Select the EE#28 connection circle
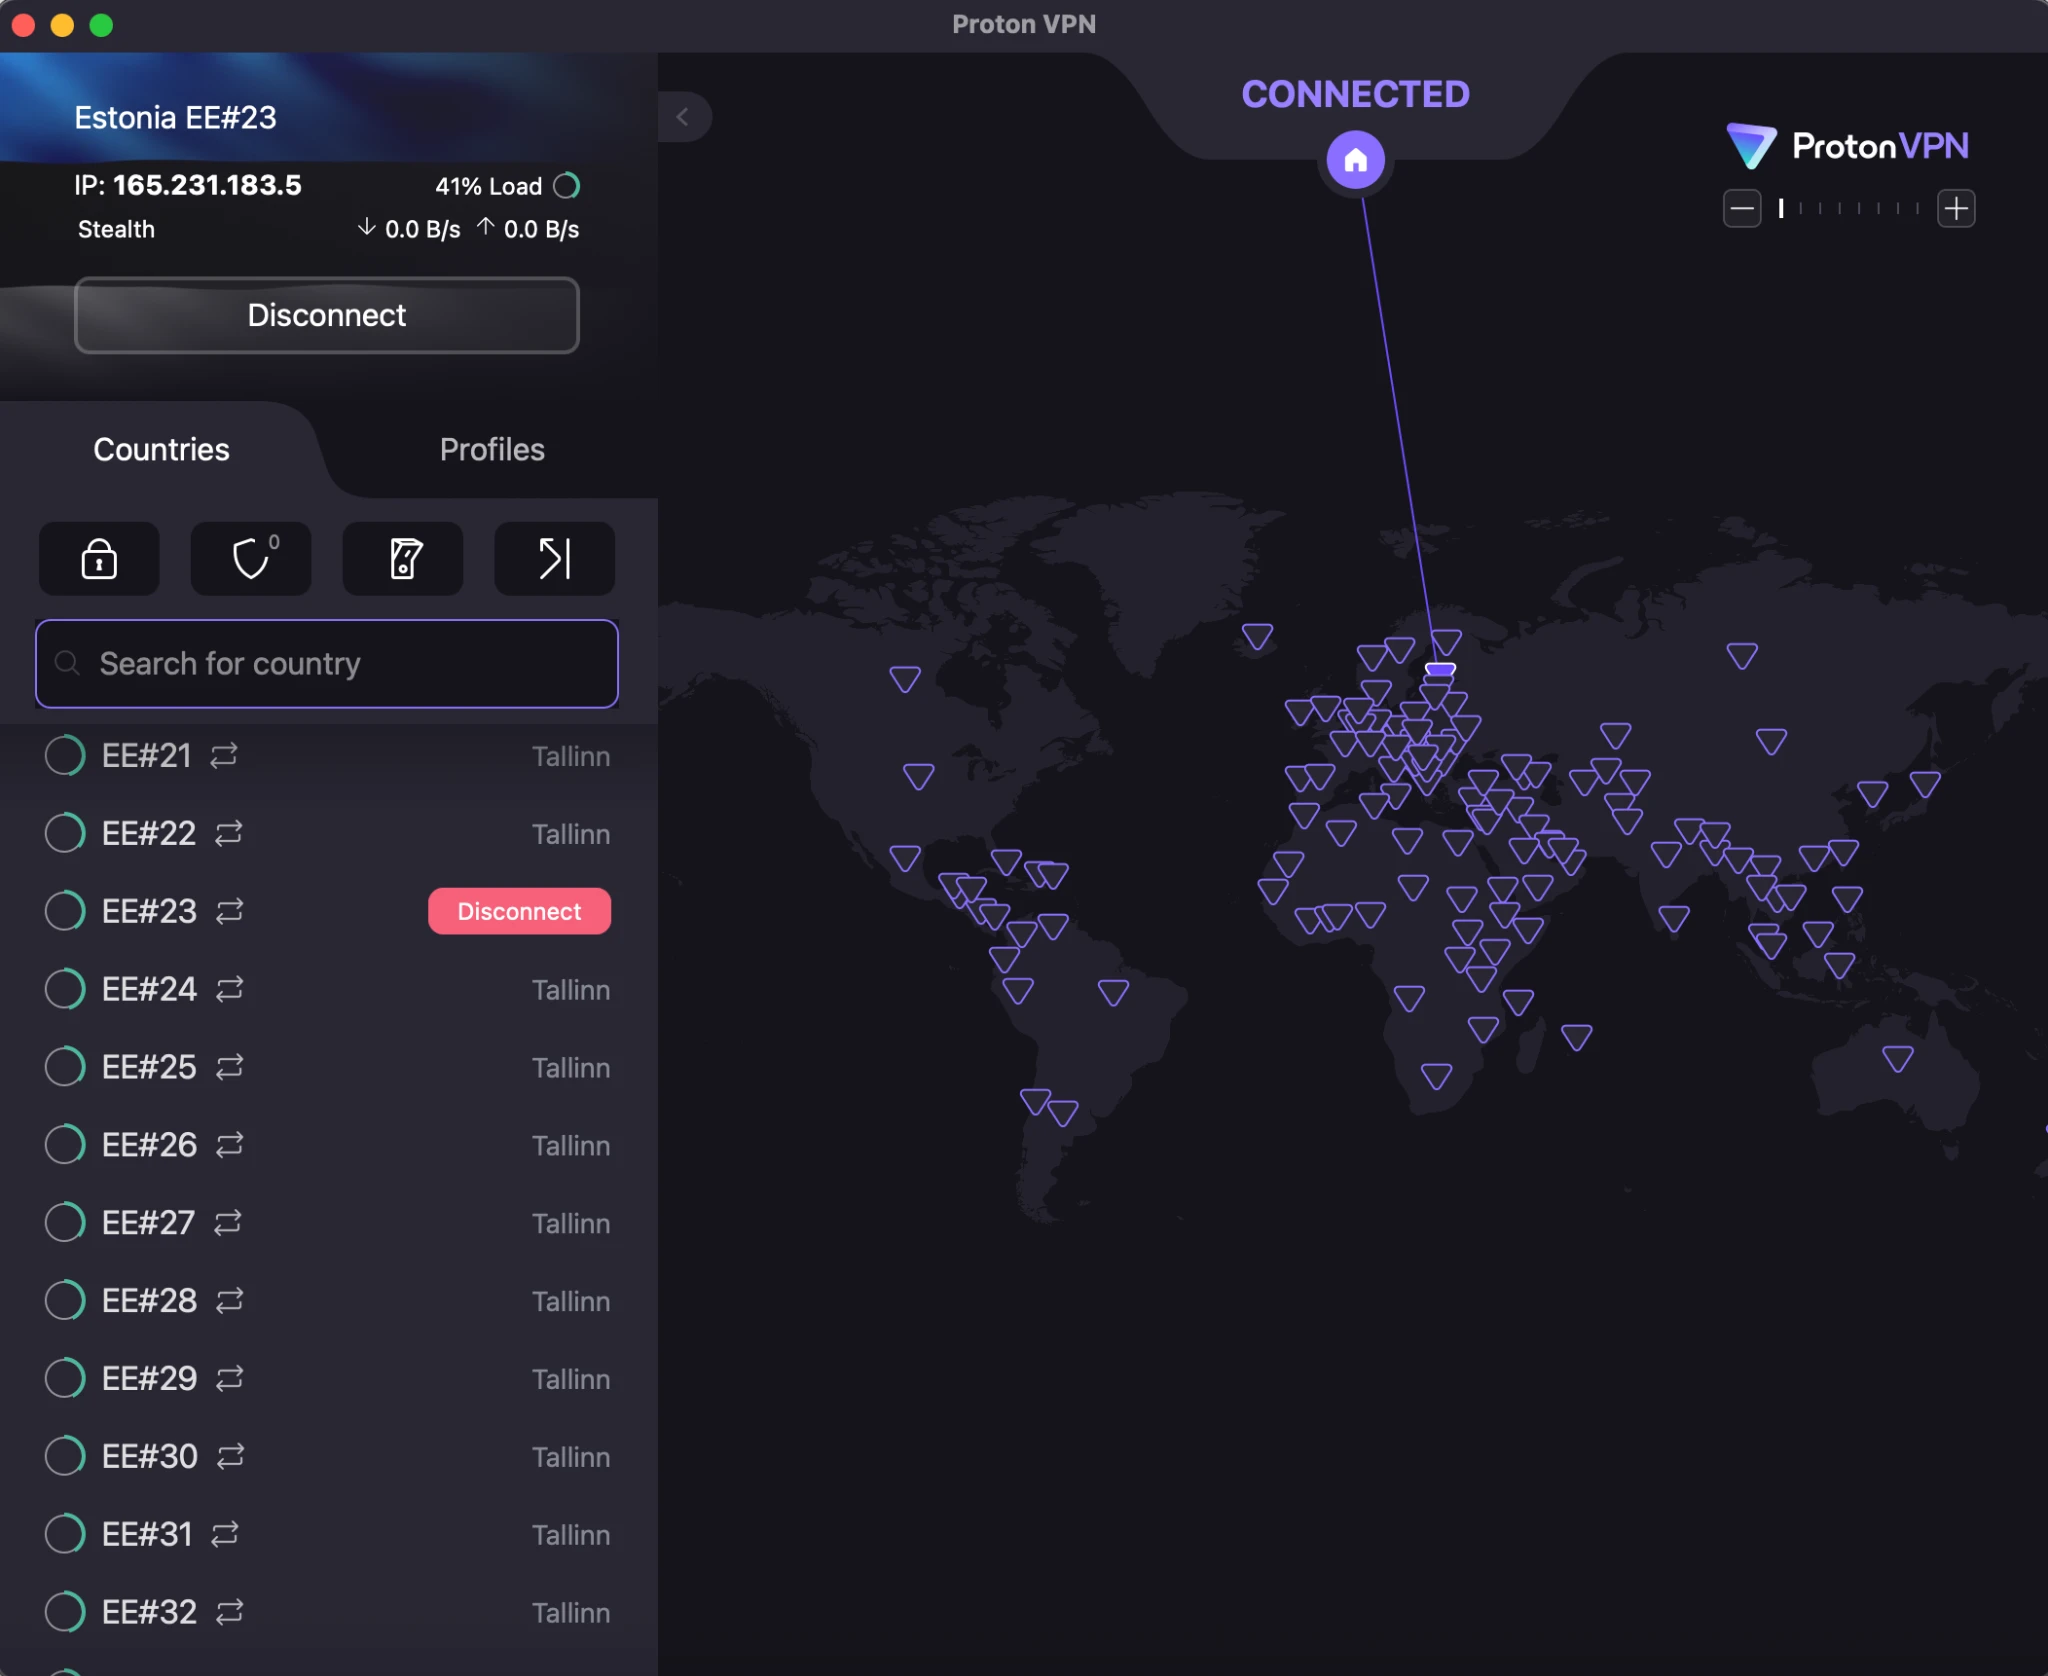 pos(64,1300)
